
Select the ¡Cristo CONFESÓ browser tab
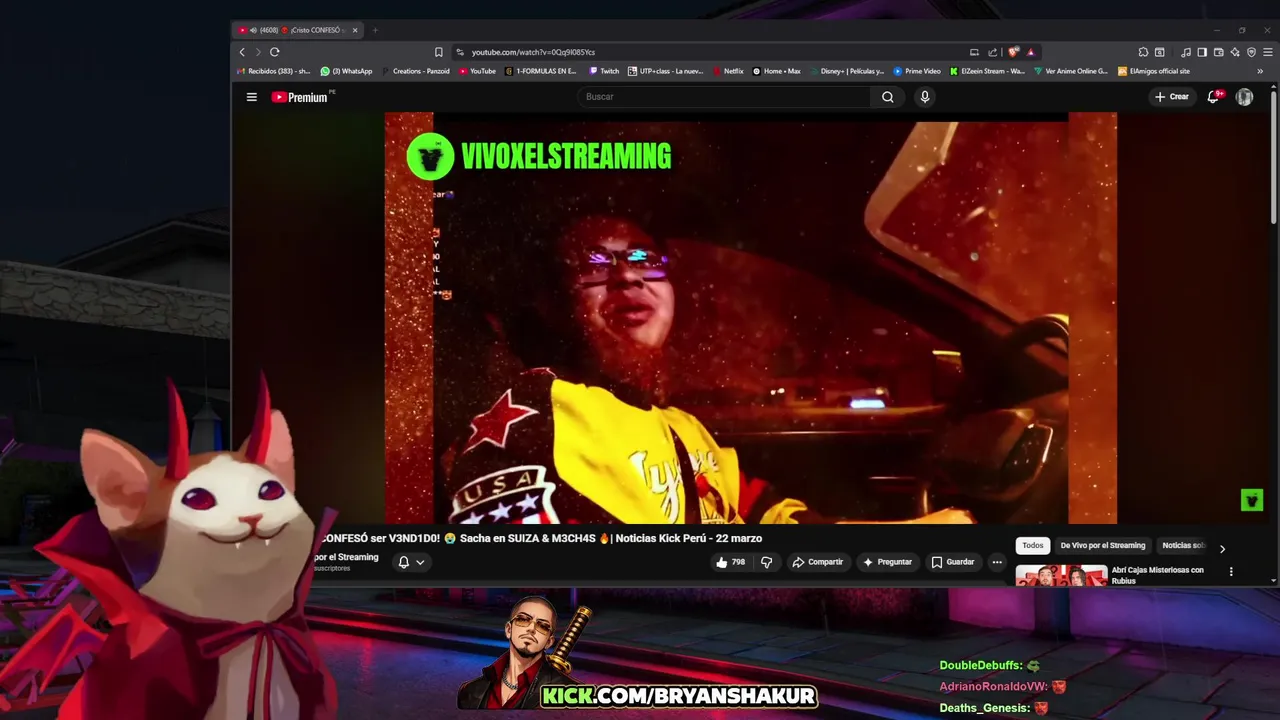click(x=298, y=30)
